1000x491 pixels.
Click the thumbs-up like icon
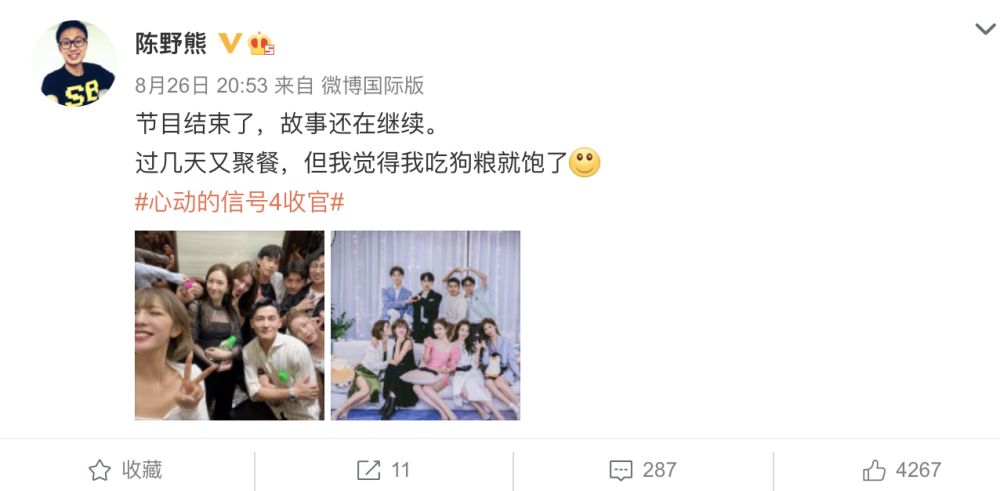pos(874,470)
